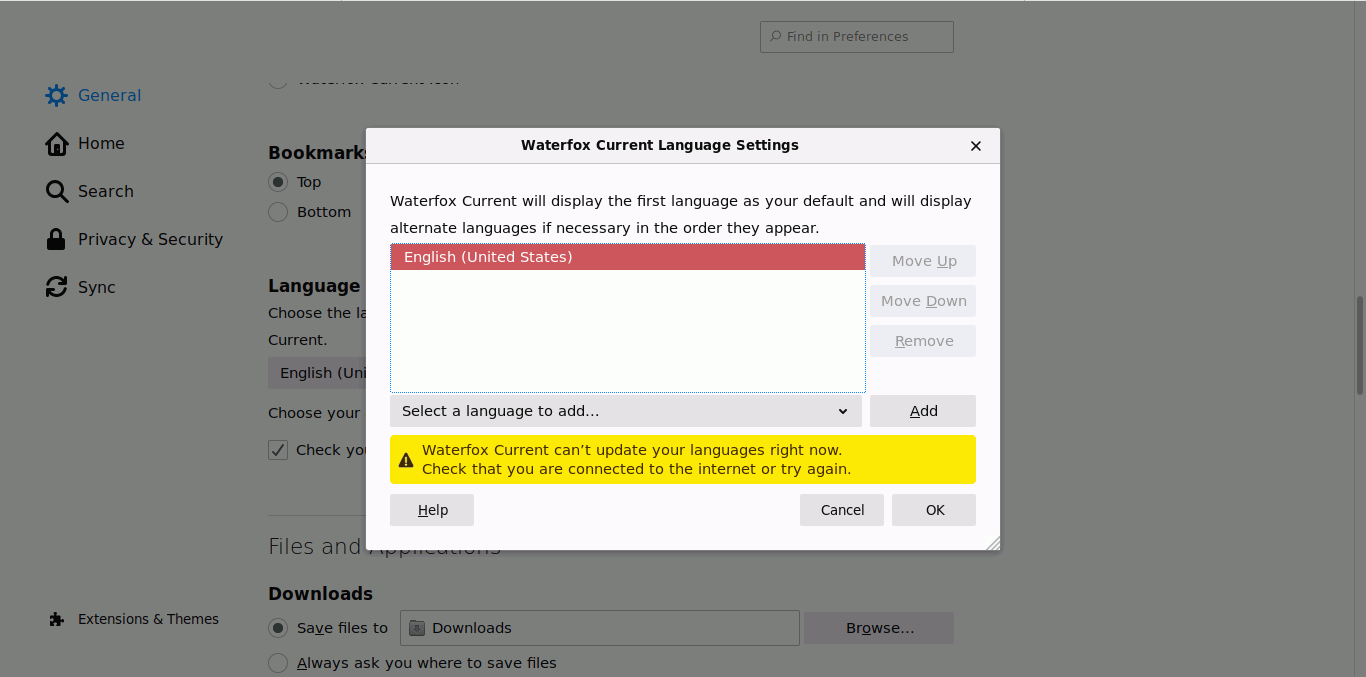
Task: Click the Sync arrows icon in sidebar
Action: (x=57, y=288)
